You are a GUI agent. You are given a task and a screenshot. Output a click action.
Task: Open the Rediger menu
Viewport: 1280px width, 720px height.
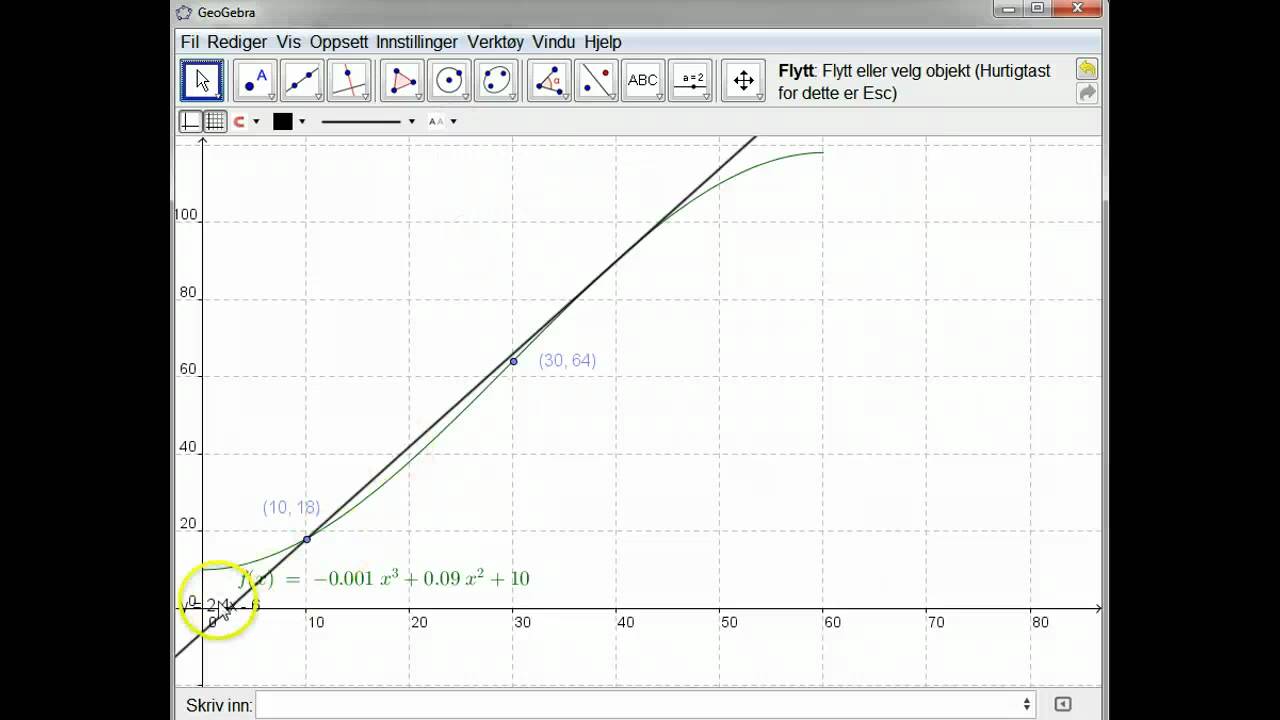[237, 42]
